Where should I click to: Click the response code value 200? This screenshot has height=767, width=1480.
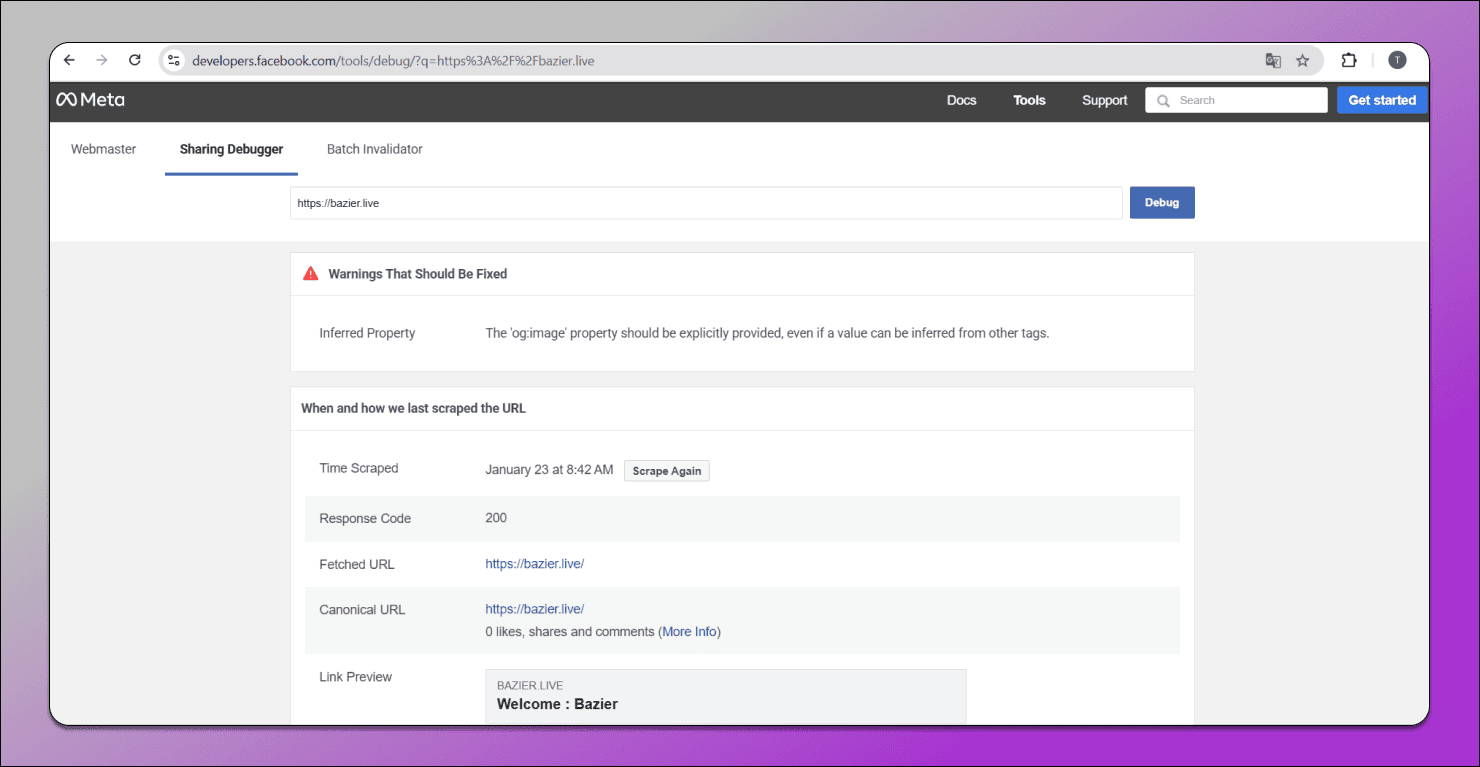click(496, 518)
